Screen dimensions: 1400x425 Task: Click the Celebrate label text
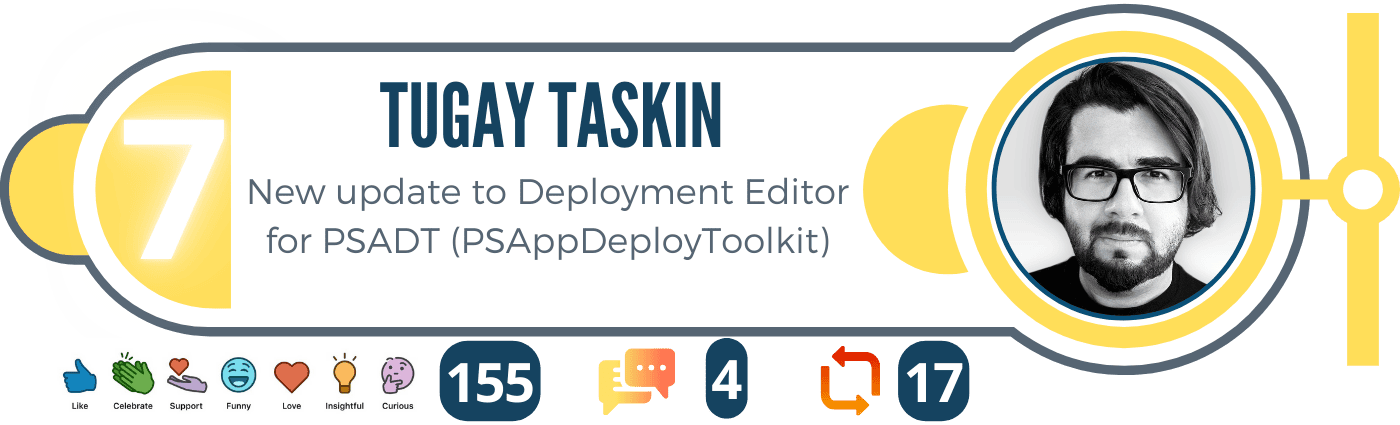[133, 406]
